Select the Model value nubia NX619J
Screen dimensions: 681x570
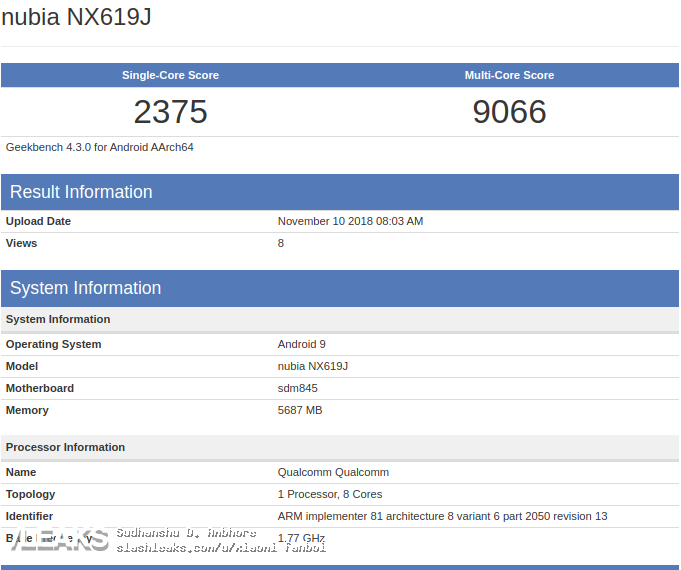tap(313, 366)
